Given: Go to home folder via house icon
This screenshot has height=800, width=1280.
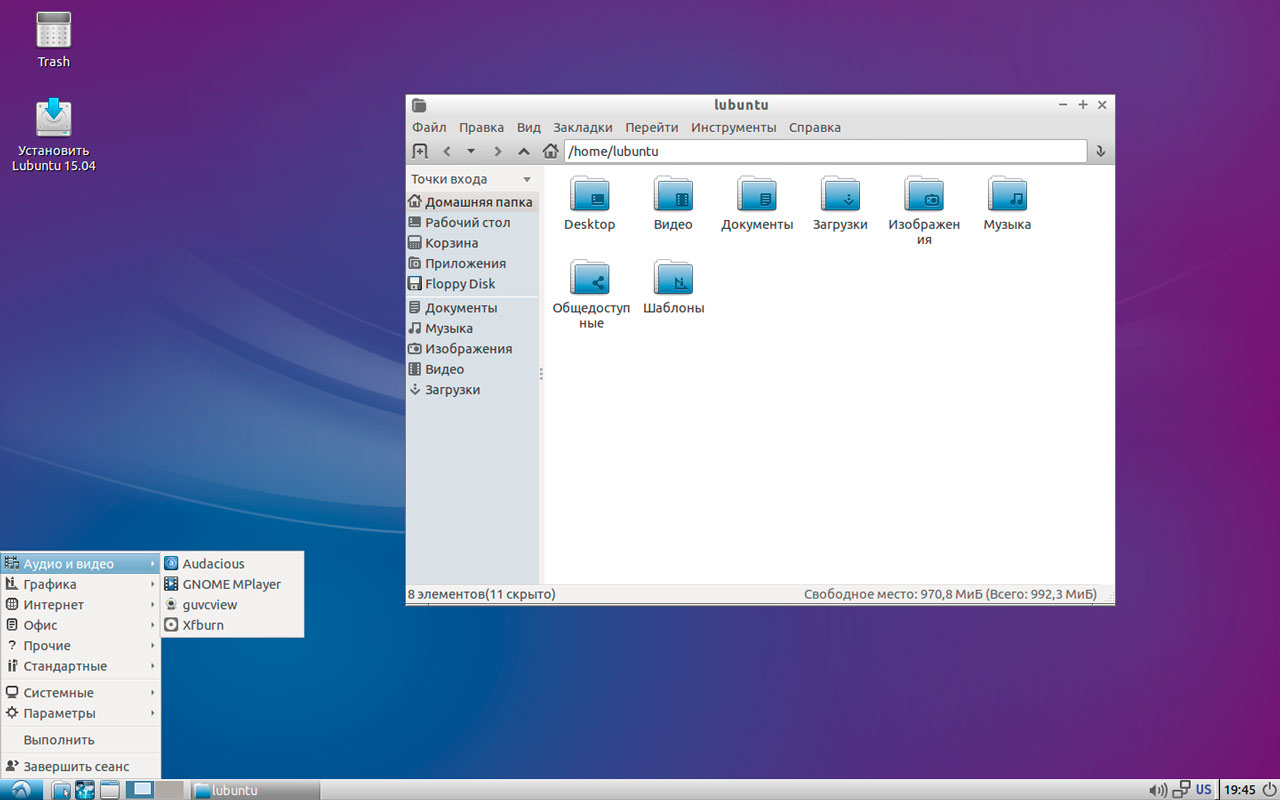Looking at the screenshot, I should [550, 151].
